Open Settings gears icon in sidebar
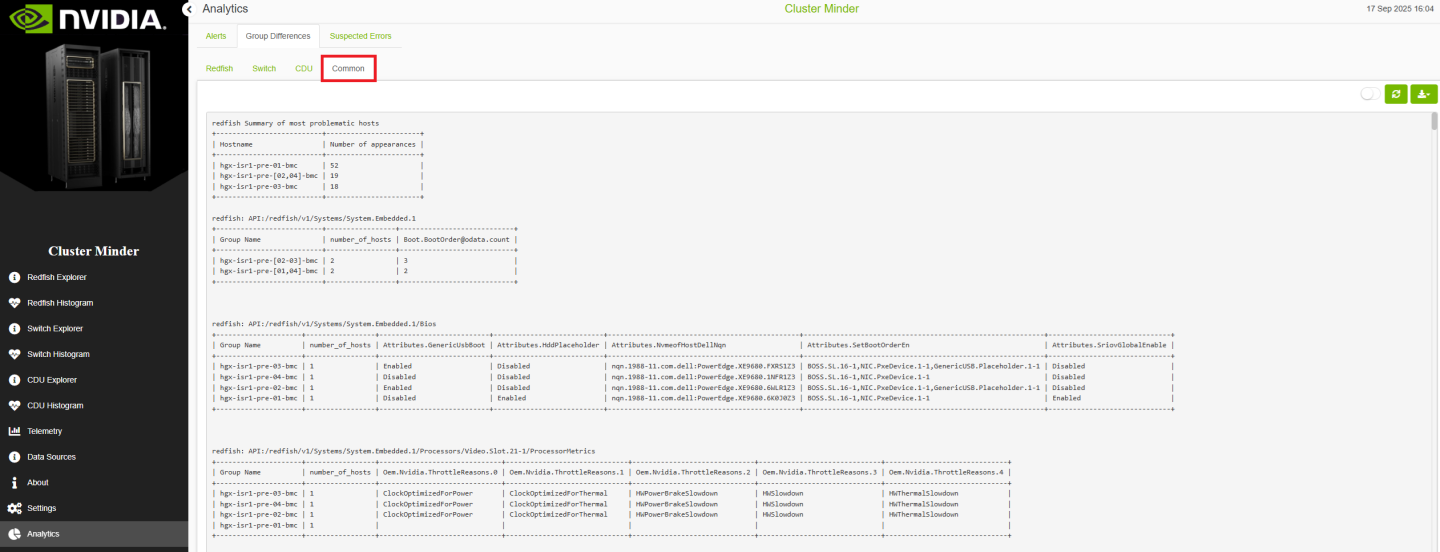This screenshot has height=552, width=1440. tap(14, 508)
